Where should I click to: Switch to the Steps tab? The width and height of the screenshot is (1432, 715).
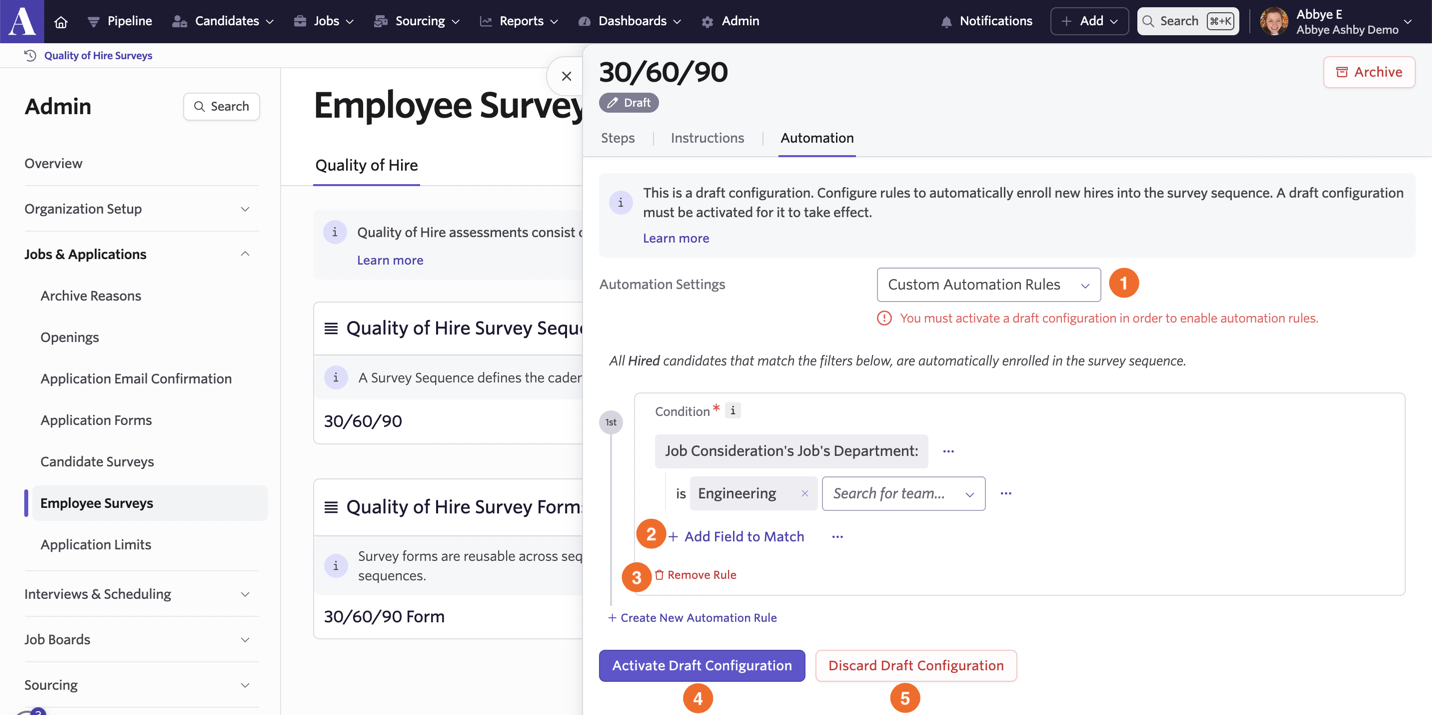[x=618, y=138]
